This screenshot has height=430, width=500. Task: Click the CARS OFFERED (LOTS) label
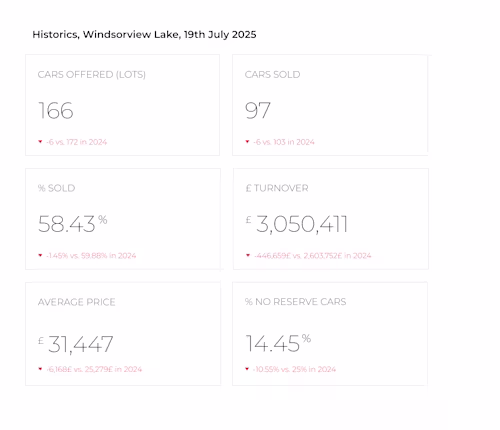(x=92, y=74)
